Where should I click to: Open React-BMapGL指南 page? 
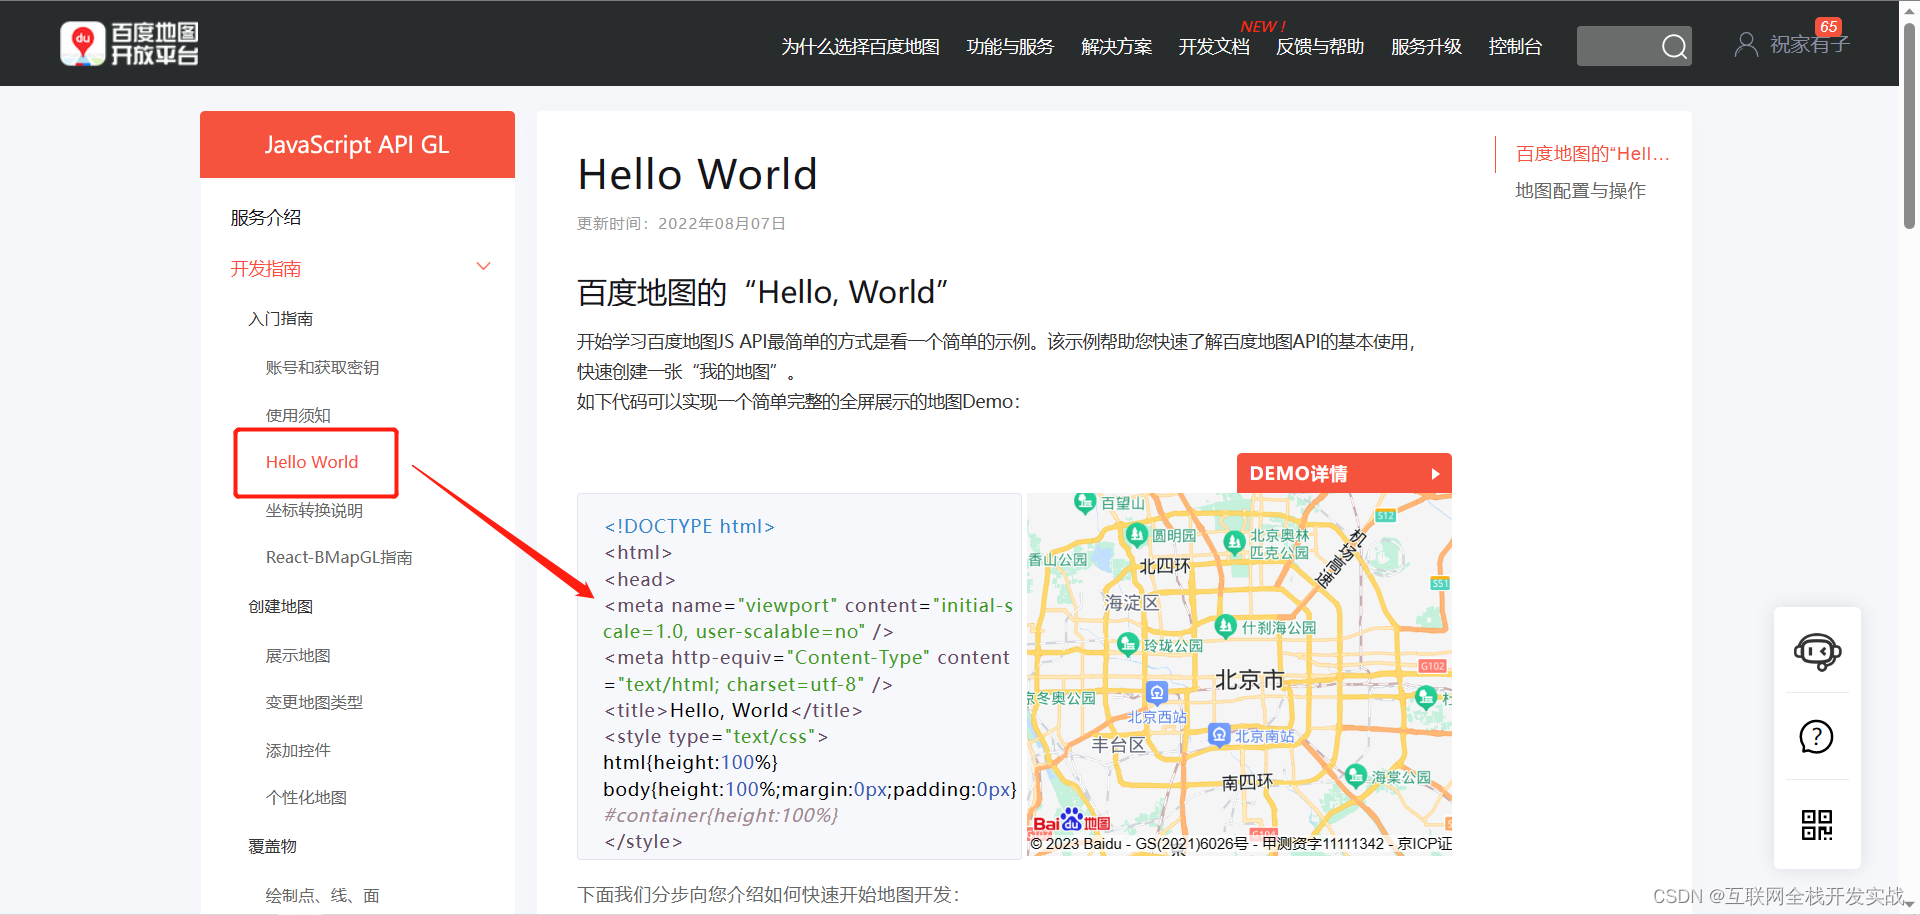click(x=339, y=558)
